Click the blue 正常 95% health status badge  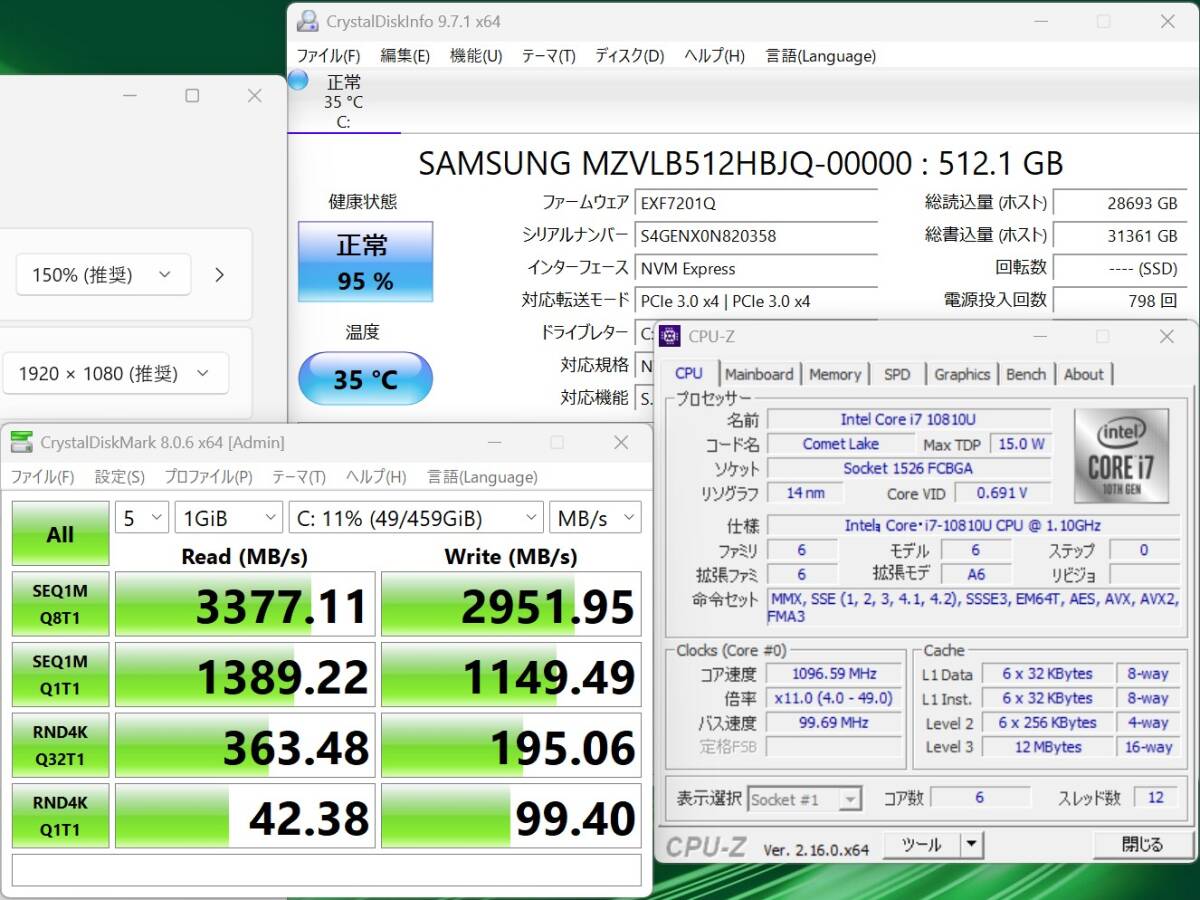click(364, 263)
